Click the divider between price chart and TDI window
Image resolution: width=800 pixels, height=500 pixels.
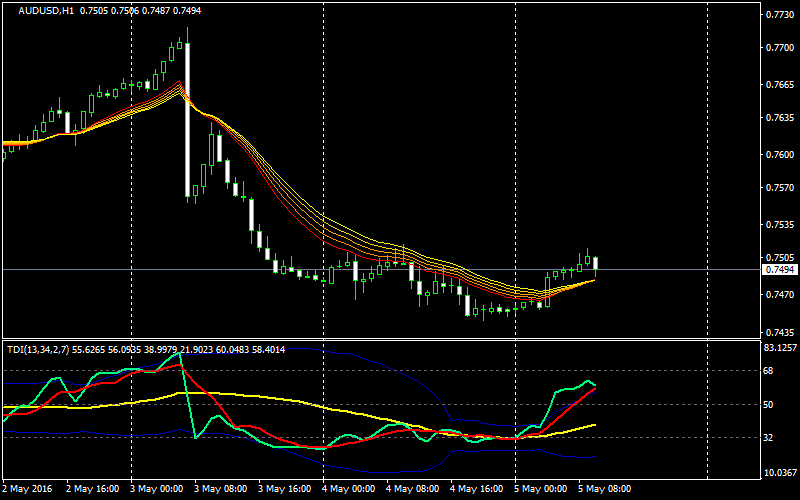coord(380,339)
